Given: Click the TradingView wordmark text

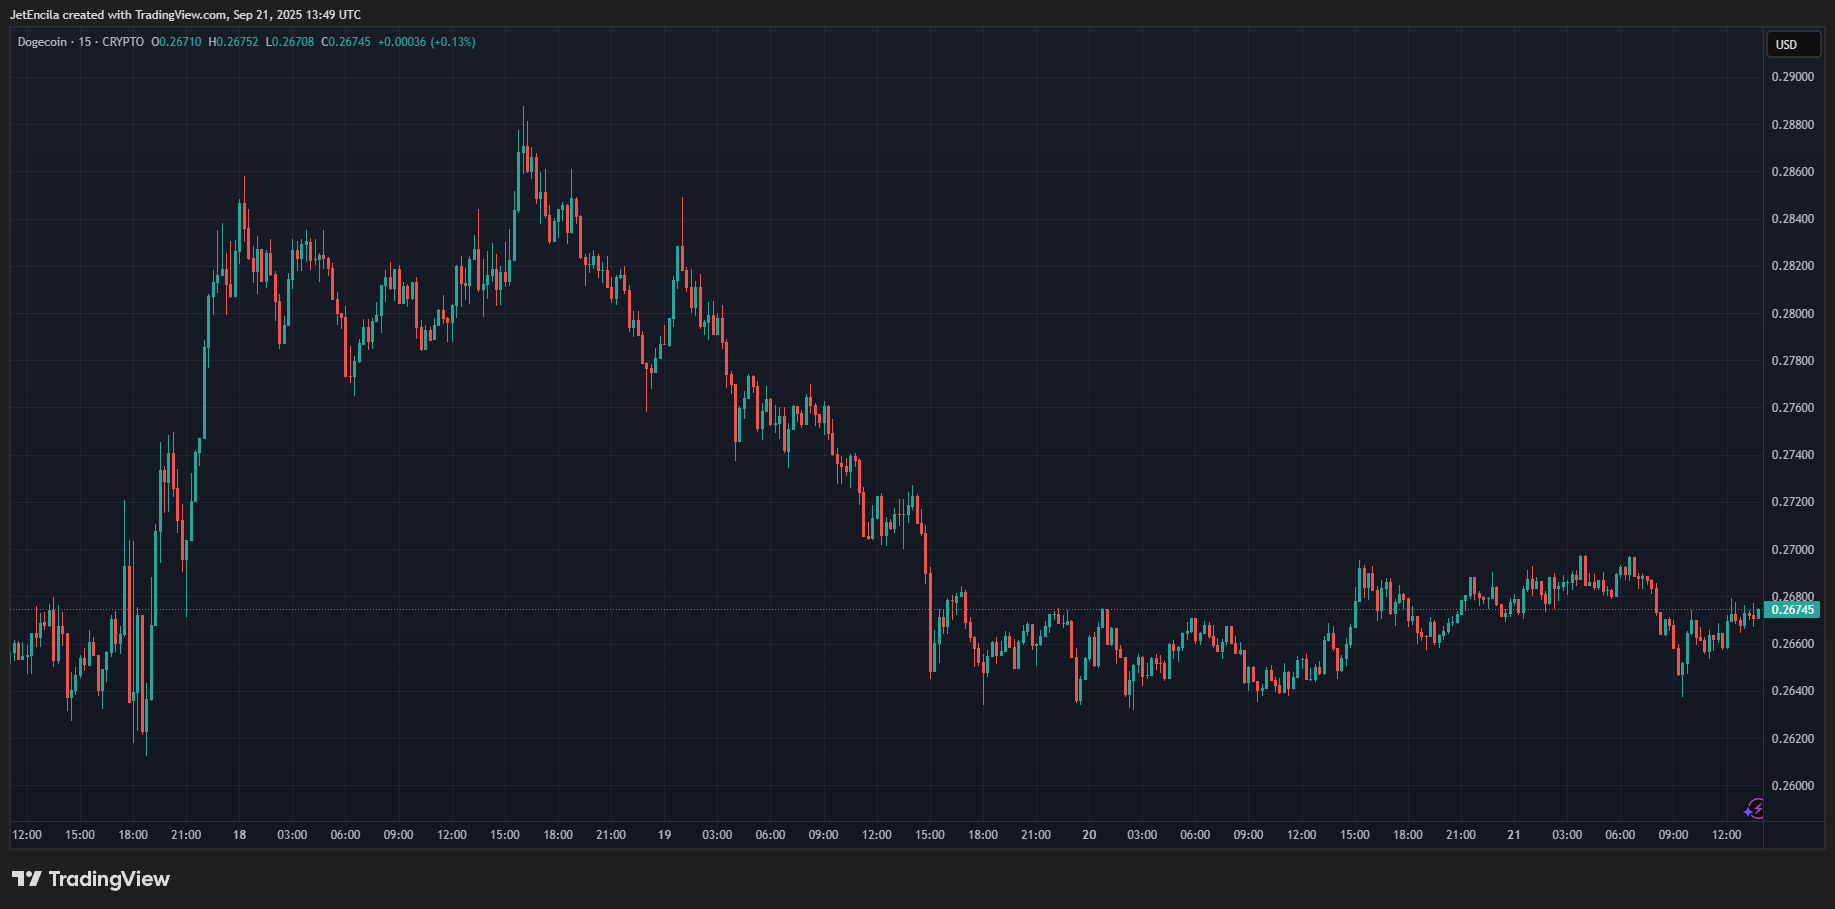Looking at the screenshot, I should [x=109, y=879].
